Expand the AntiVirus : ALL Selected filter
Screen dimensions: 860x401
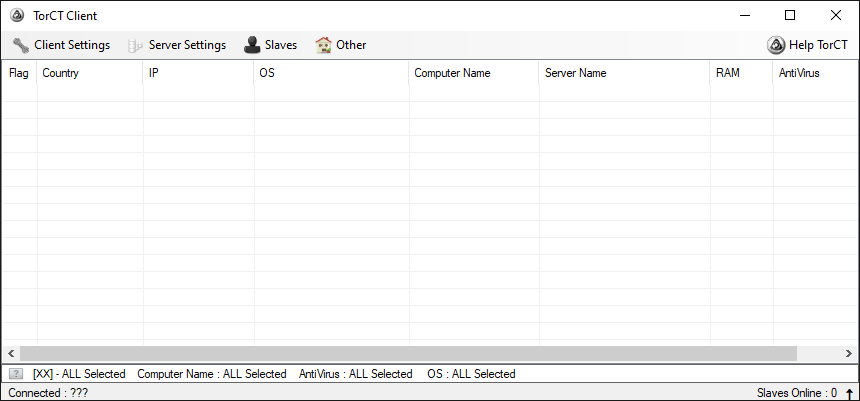click(355, 374)
